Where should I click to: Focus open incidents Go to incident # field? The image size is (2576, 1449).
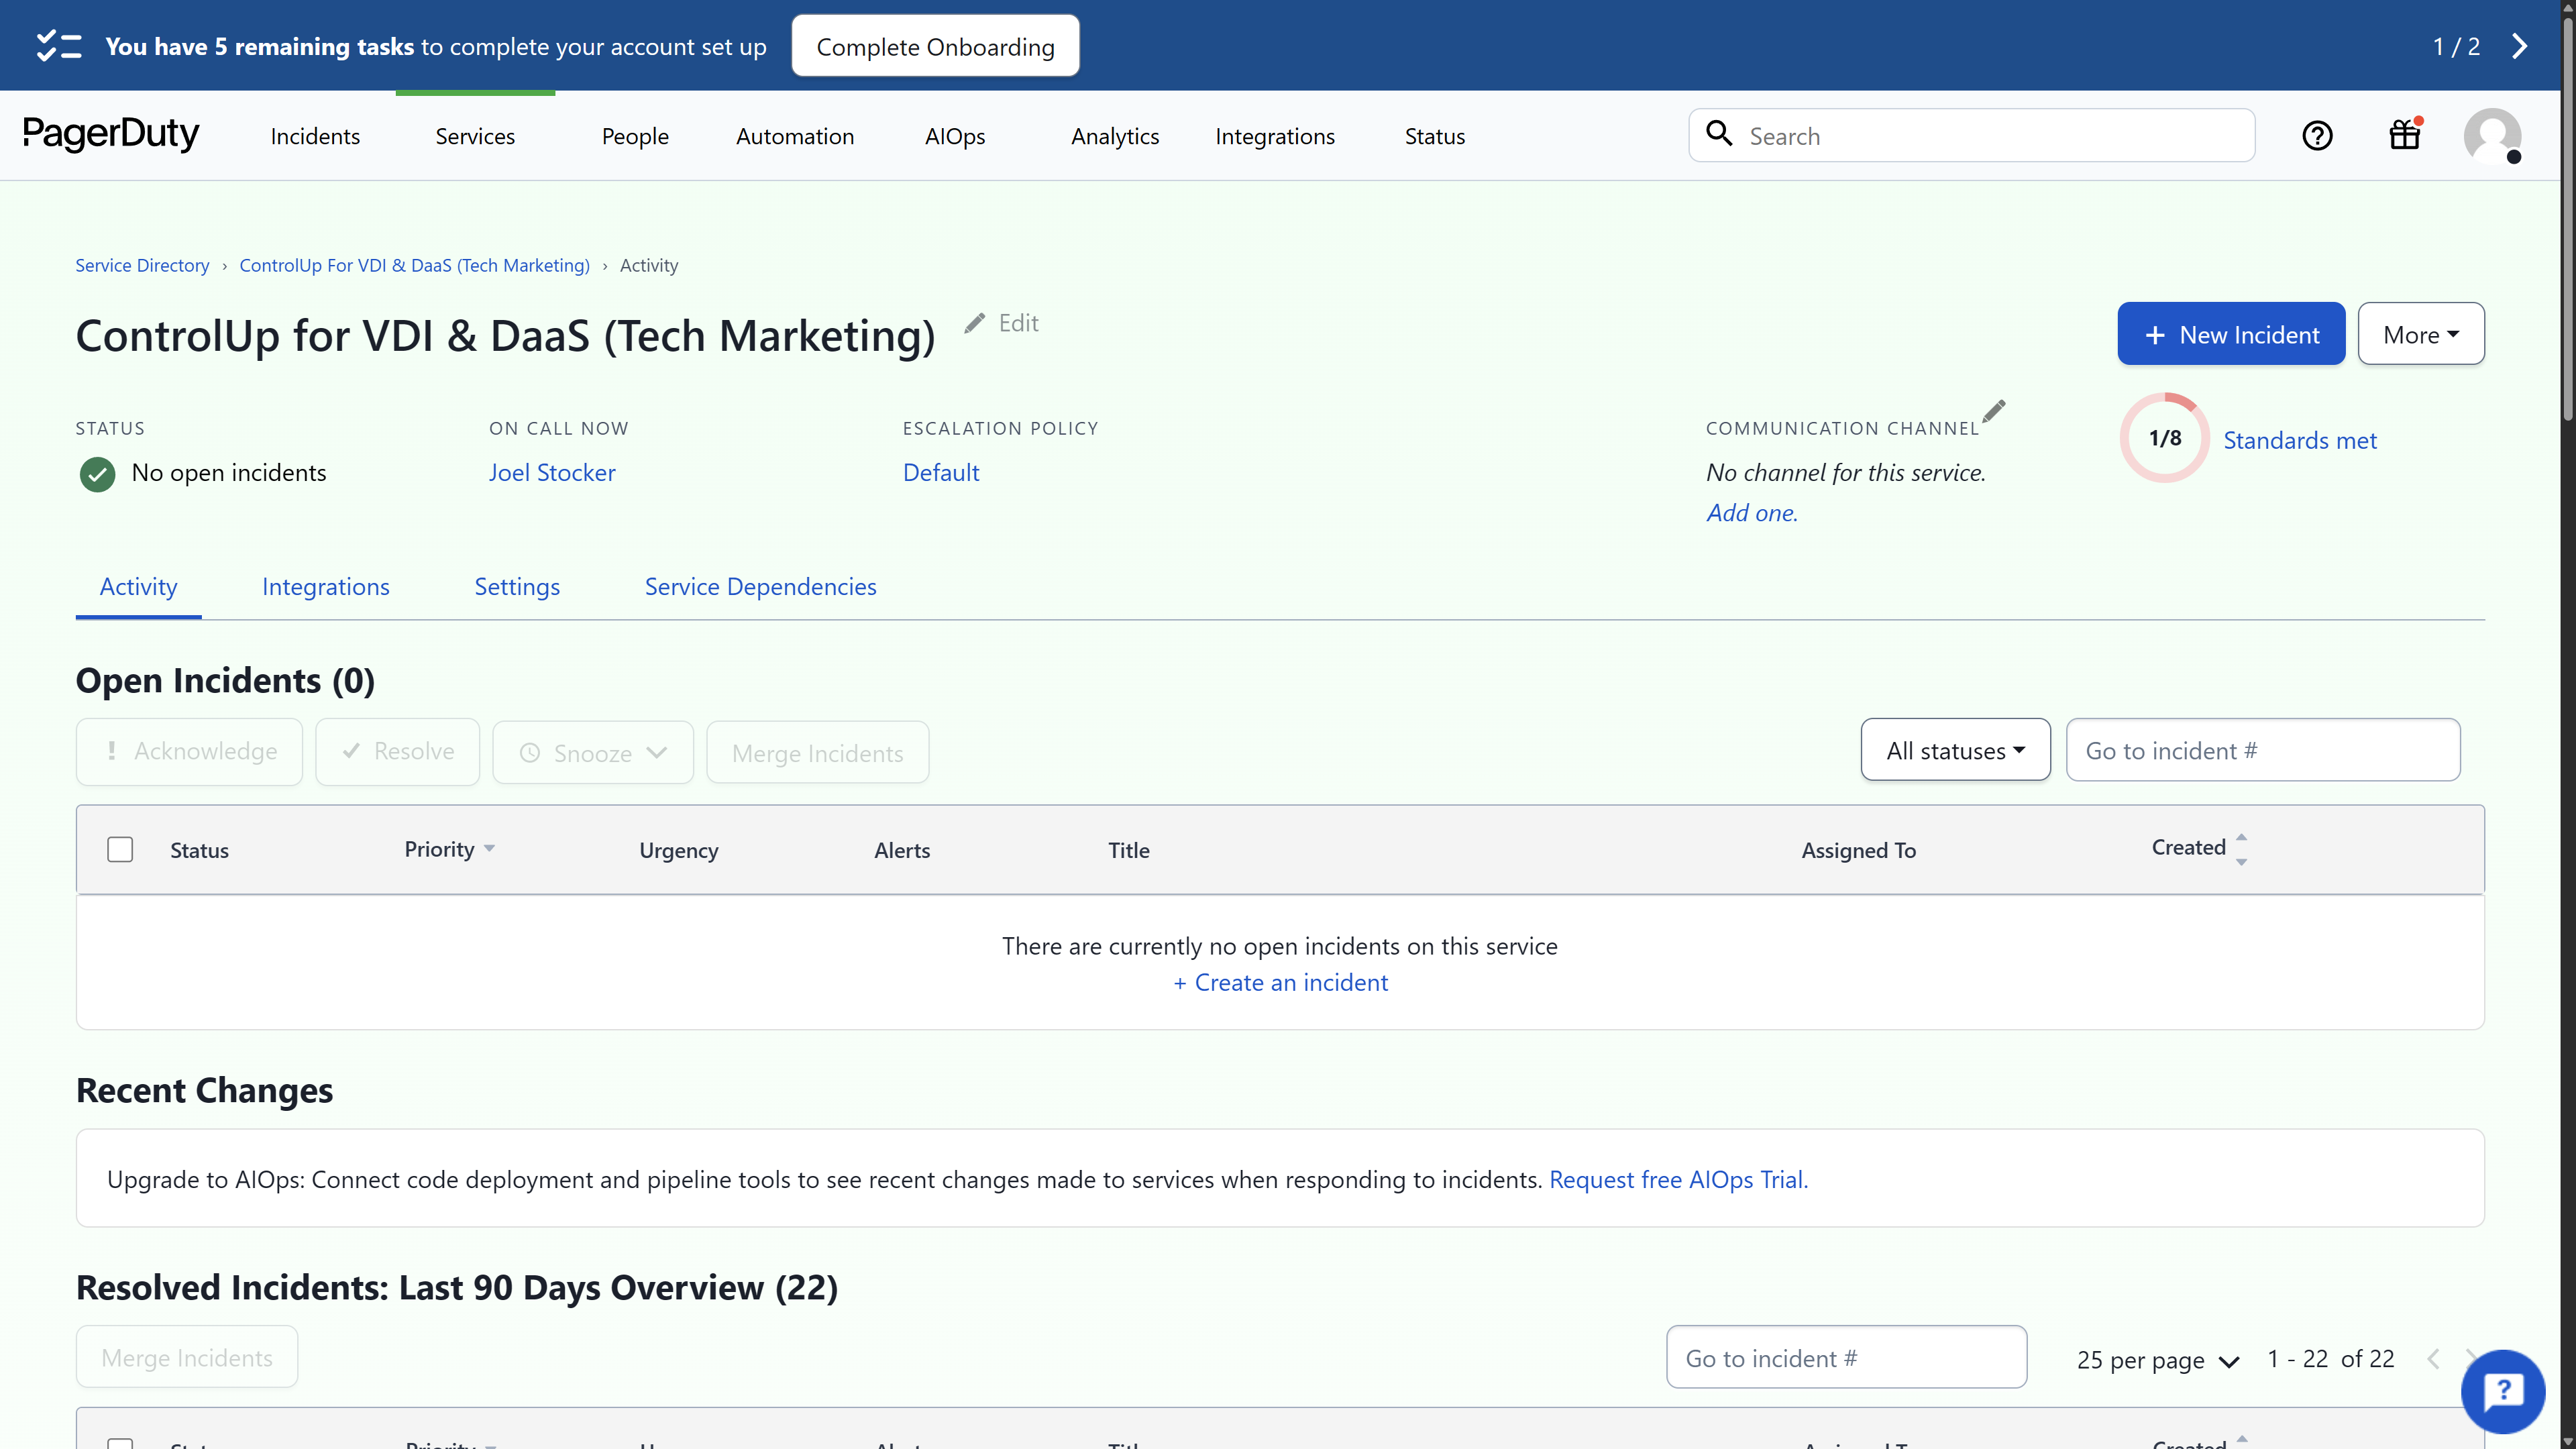[2263, 750]
